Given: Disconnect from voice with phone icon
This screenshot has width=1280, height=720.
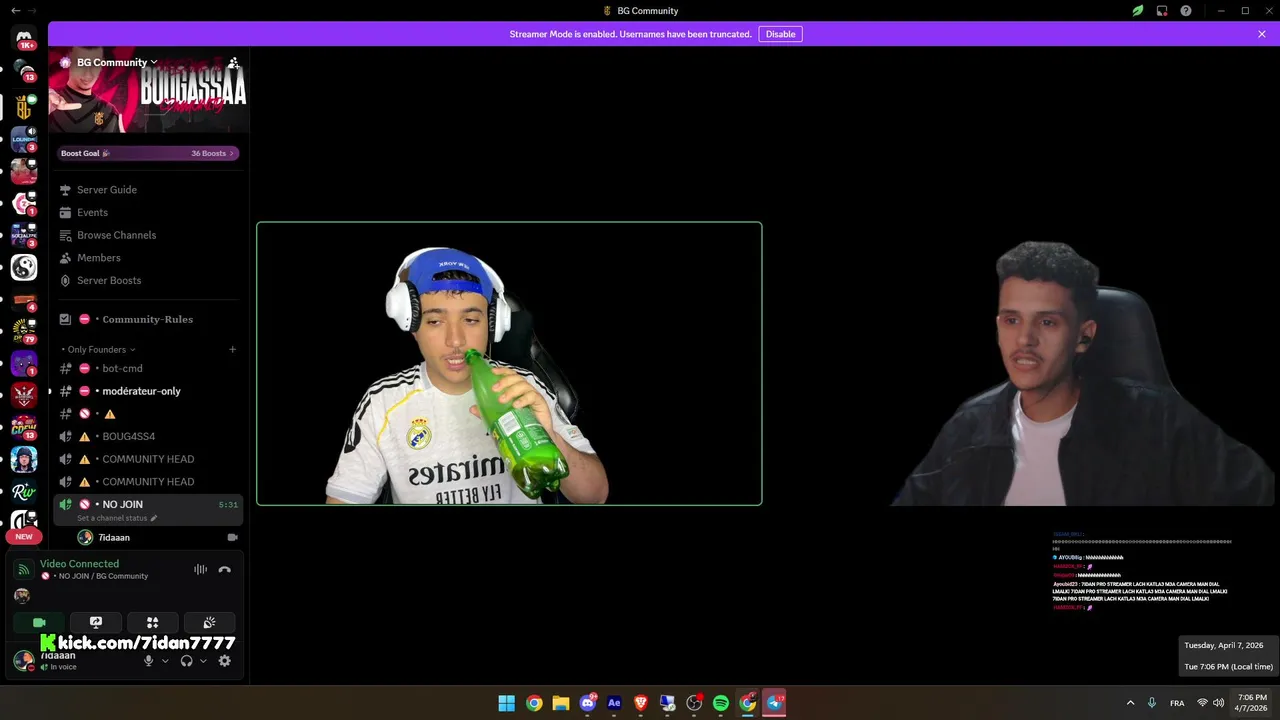Looking at the screenshot, I should click(x=224, y=569).
